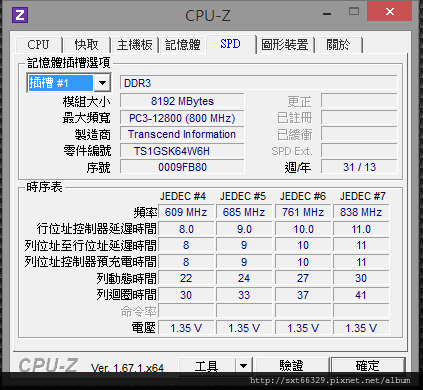Click the Ver. 1.67.1.x64 version text

coord(127,368)
